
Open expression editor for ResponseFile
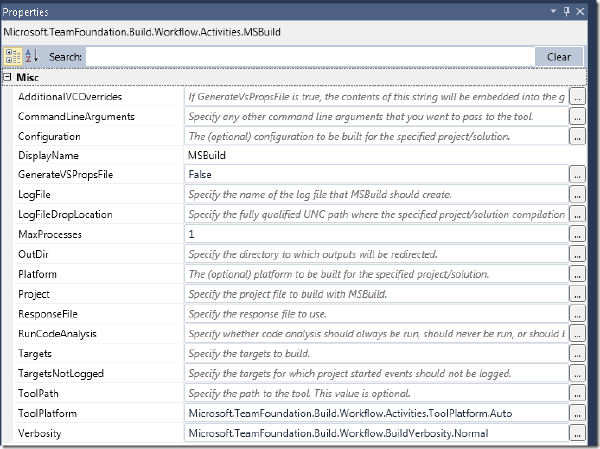point(577,314)
